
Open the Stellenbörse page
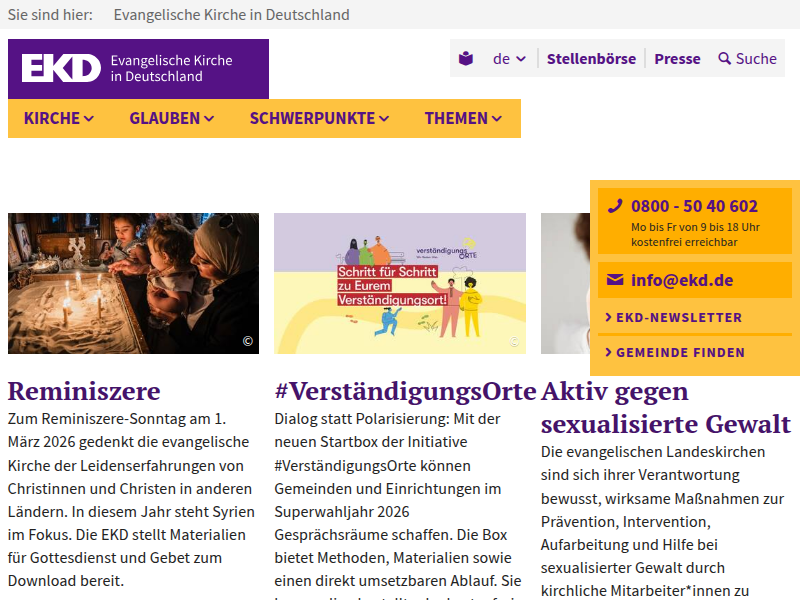click(590, 59)
